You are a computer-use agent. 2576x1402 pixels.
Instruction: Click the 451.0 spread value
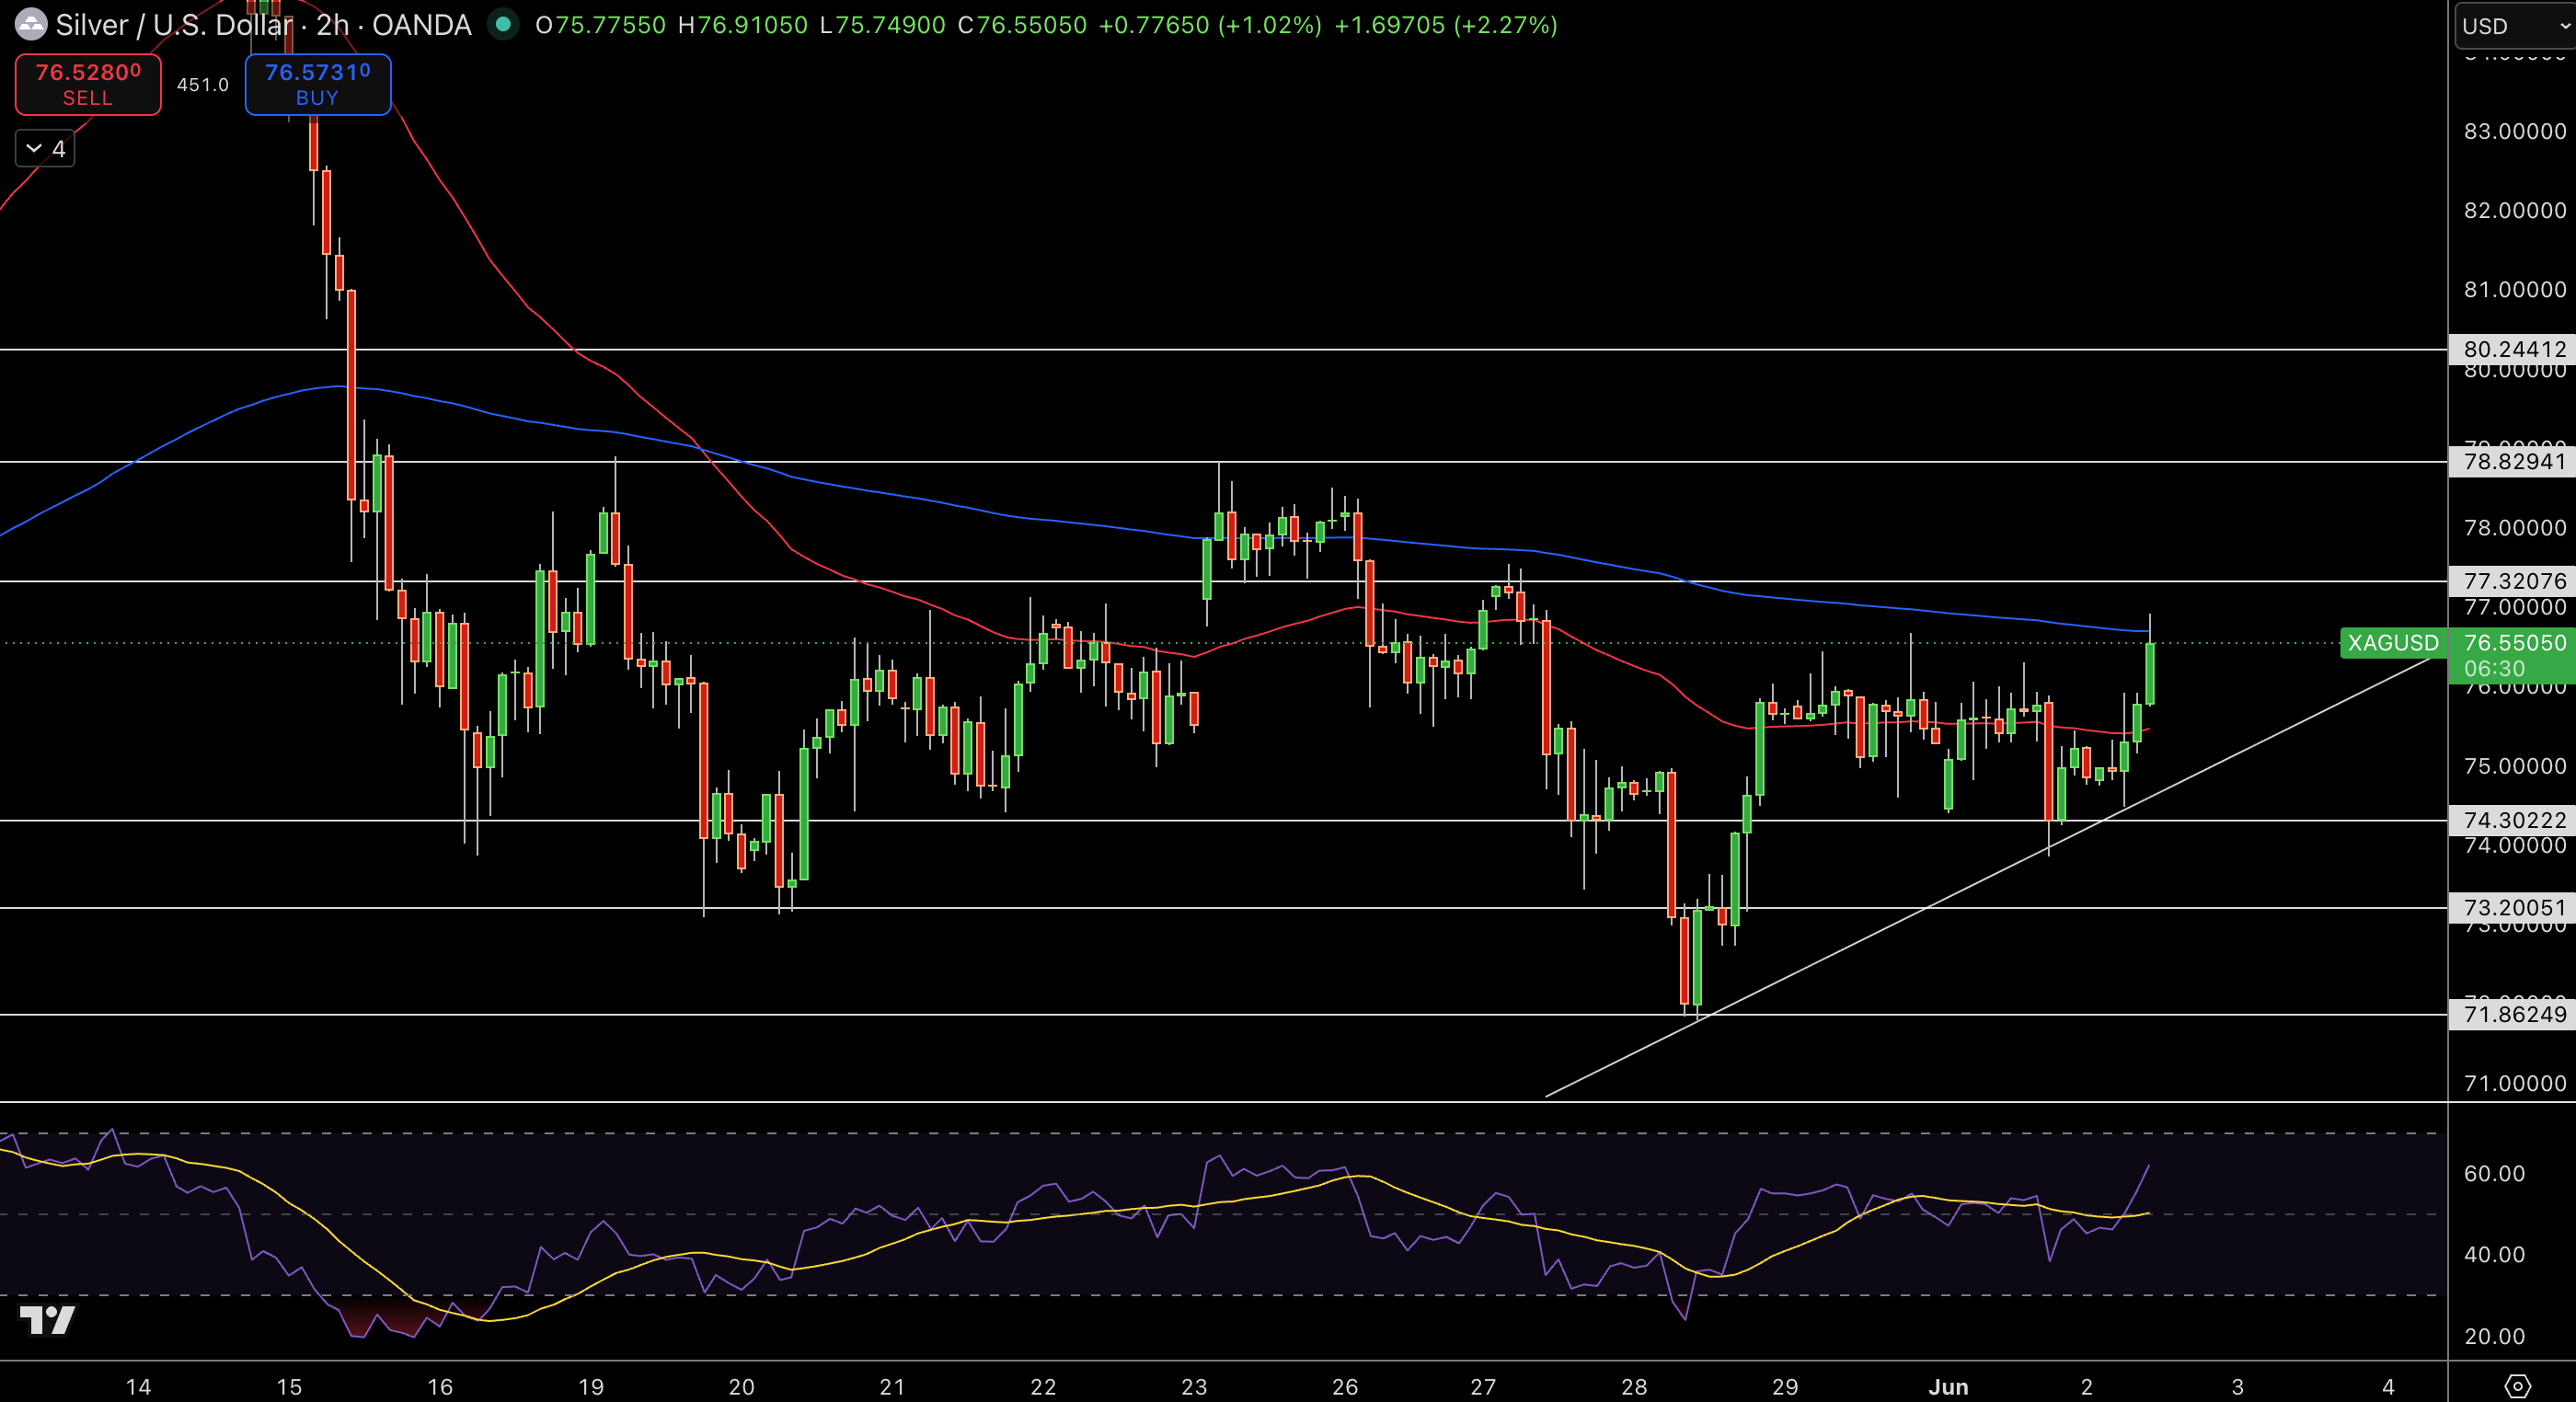click(x=203, y=85)
